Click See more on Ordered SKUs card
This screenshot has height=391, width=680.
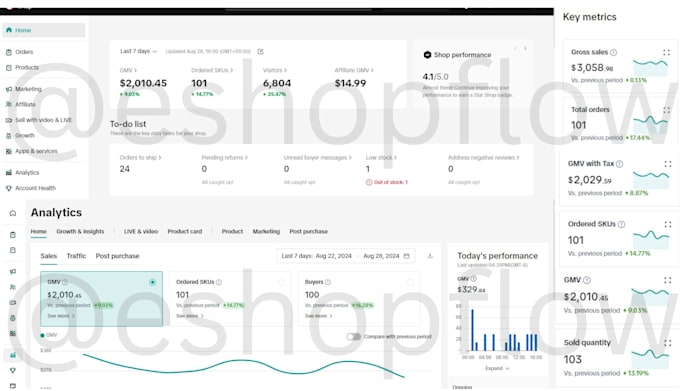click(190, 316)
